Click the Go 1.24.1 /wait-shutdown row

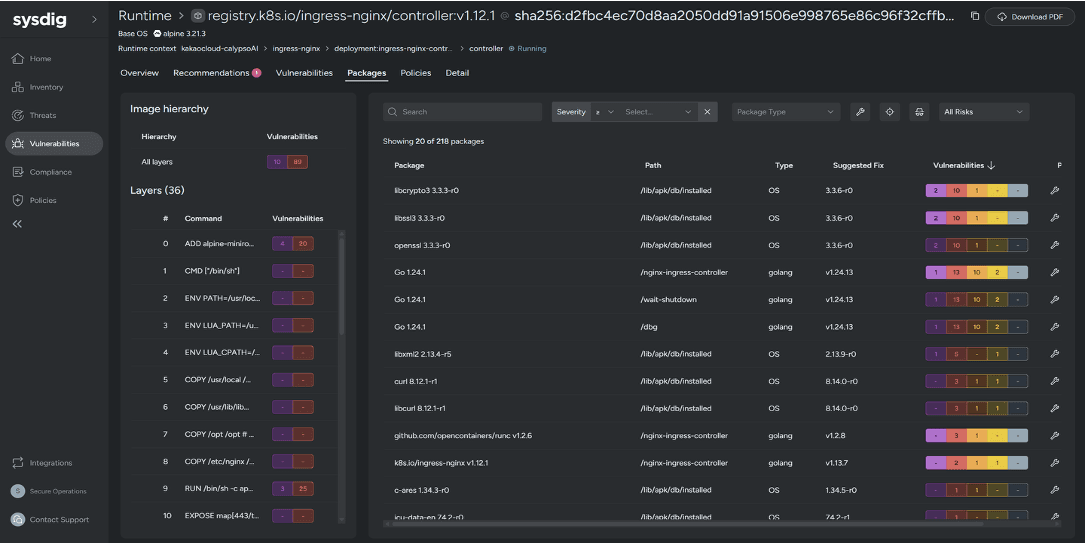click(720, 300)
